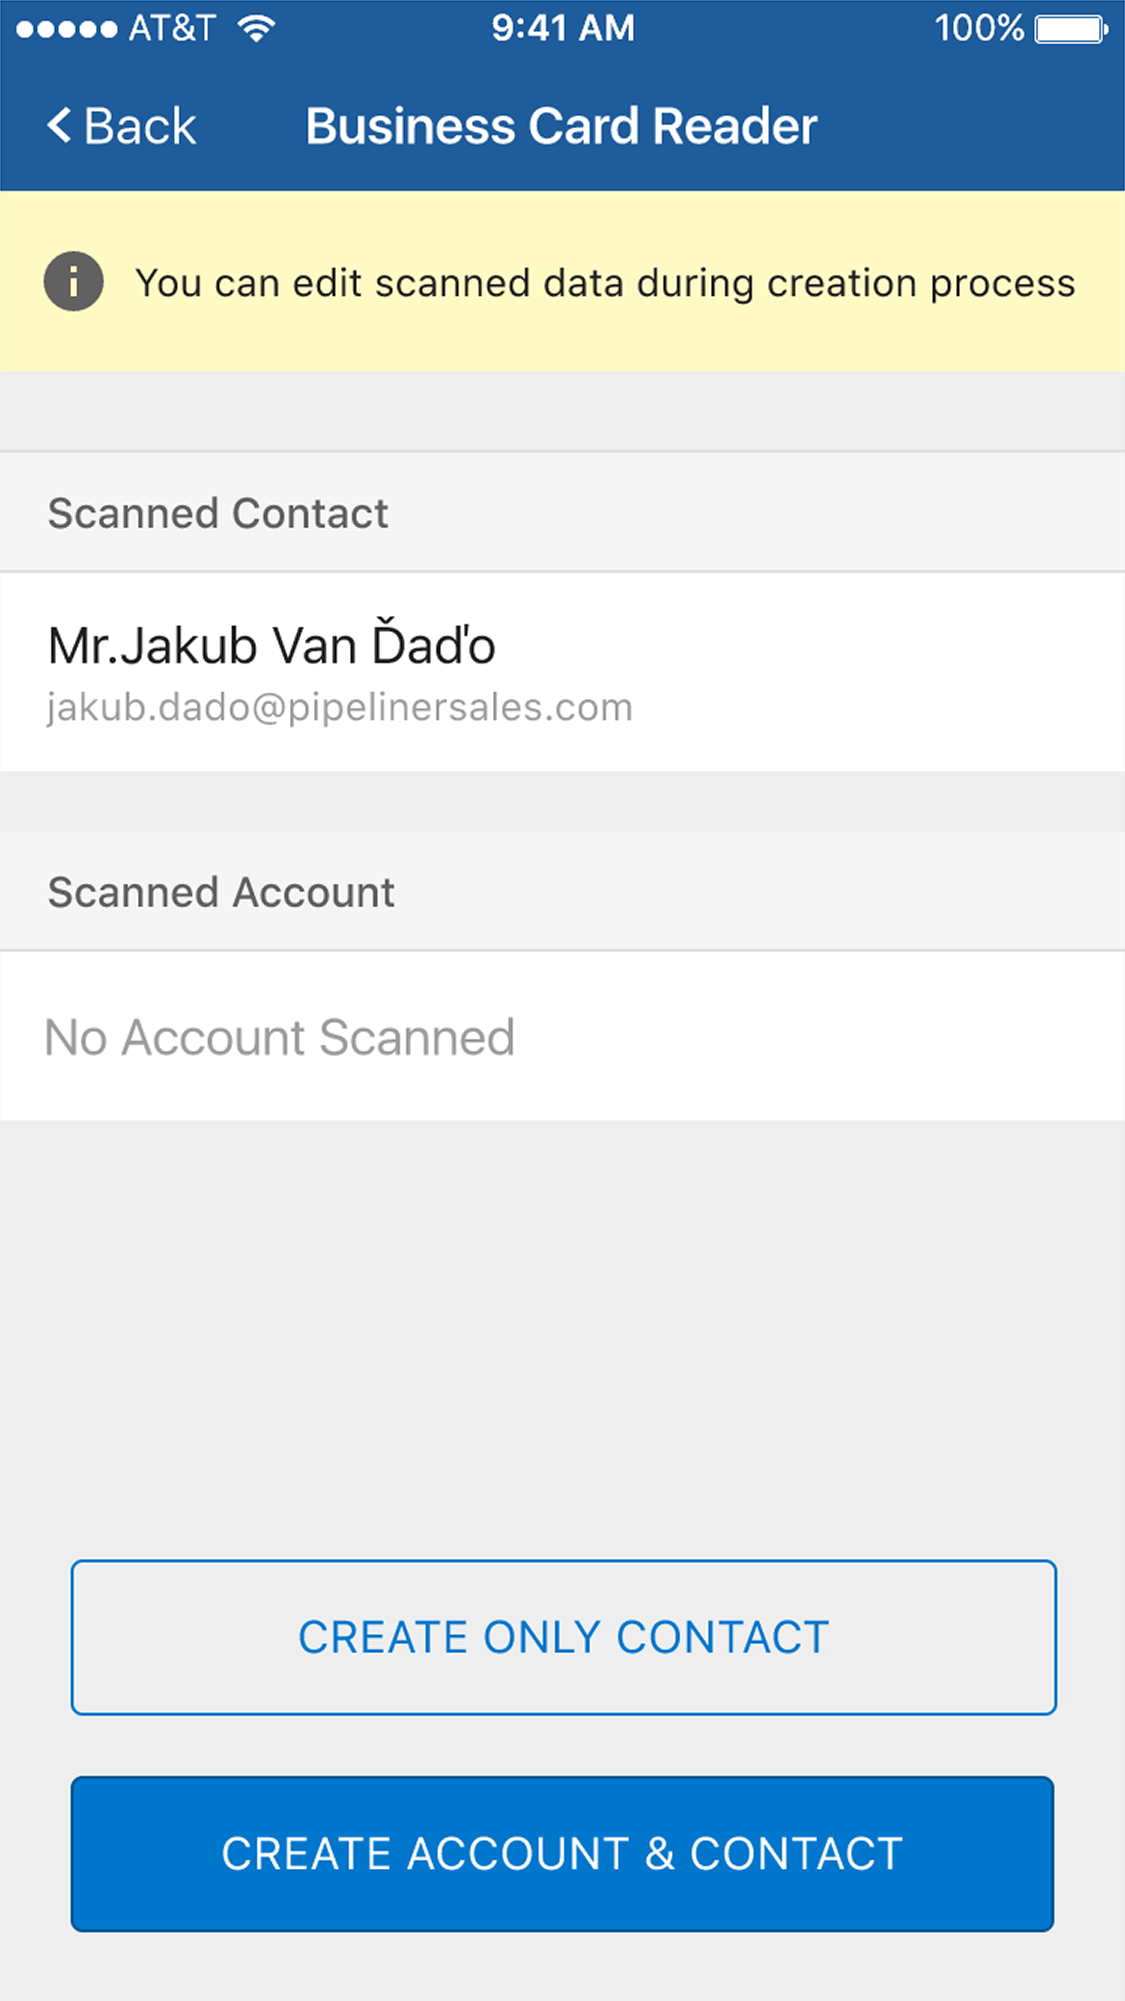Viewport: 1125px width, 2001px height.
Task: Tap the 100% battery percentage text
Action: [979, 28]
